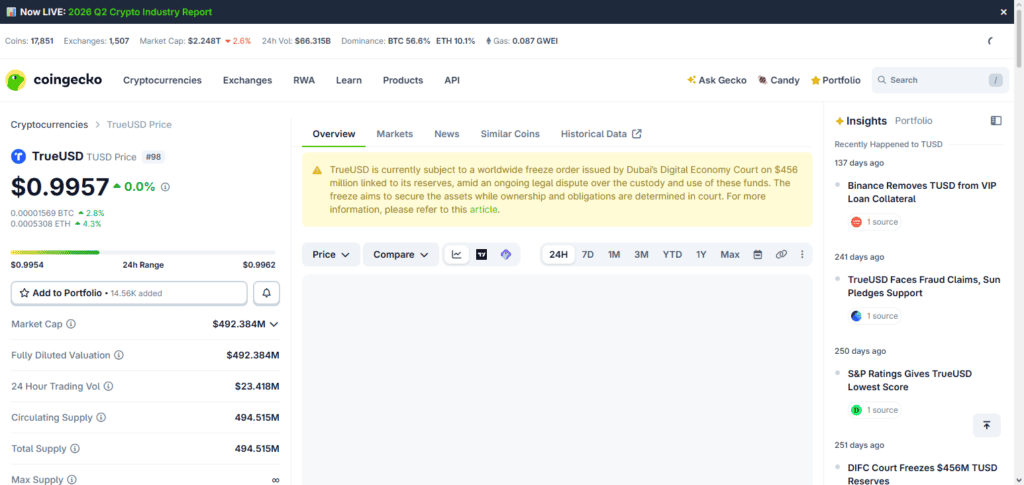1024x485 pixels.
Task: Add TrueUSD to Portfolio
Action: pyautogui.click(x=129, y=293)
